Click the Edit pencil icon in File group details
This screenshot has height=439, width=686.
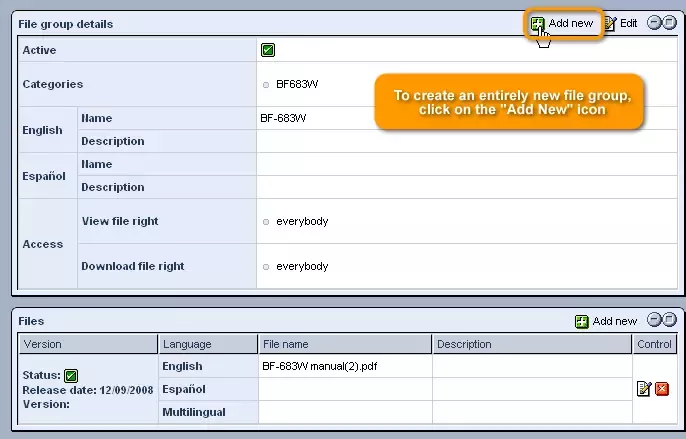click(610, 23)
